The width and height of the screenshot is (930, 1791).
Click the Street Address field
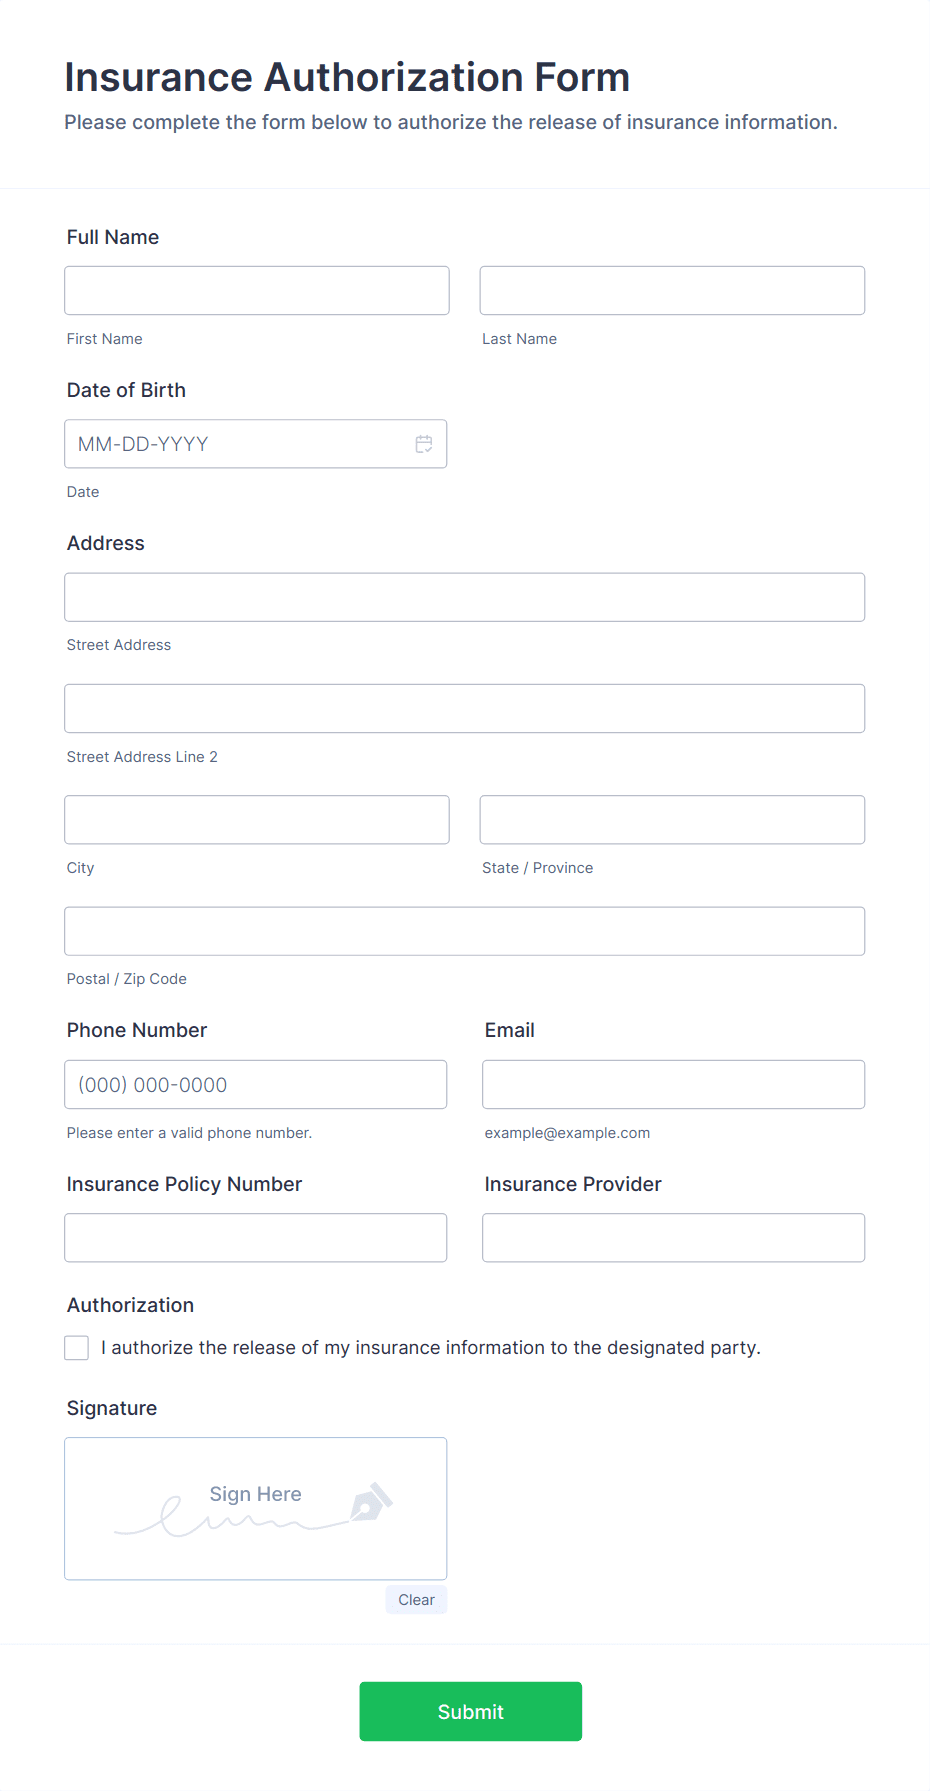coord(464,597)
